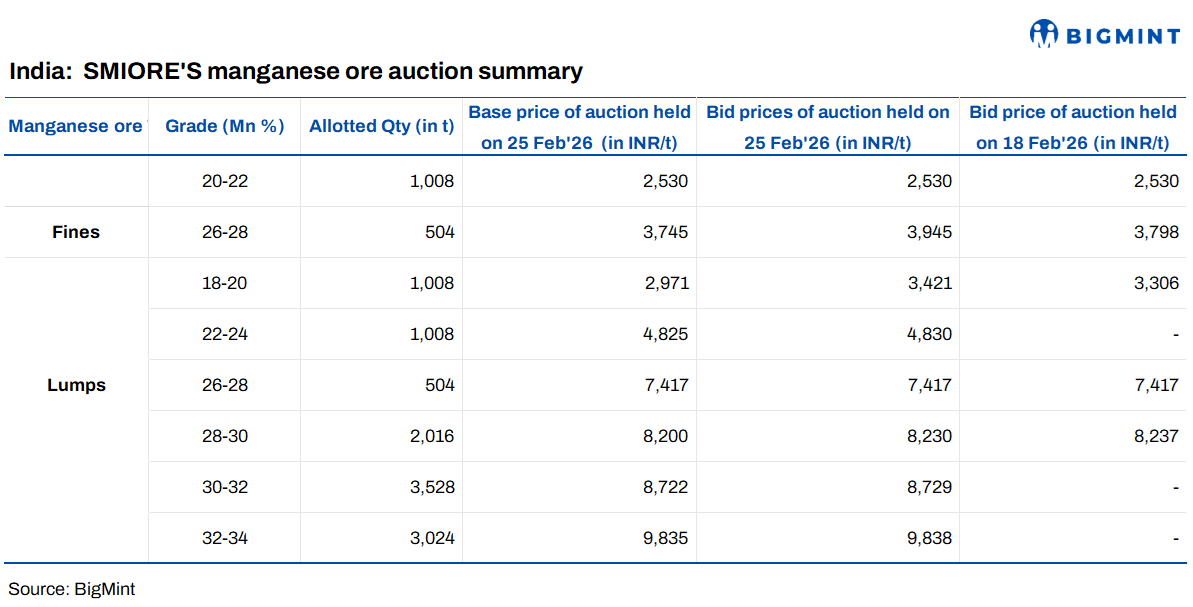Click the bid price 18 Feb'26 header
Screen dimensions: 1193x607
pos(1072,127)
